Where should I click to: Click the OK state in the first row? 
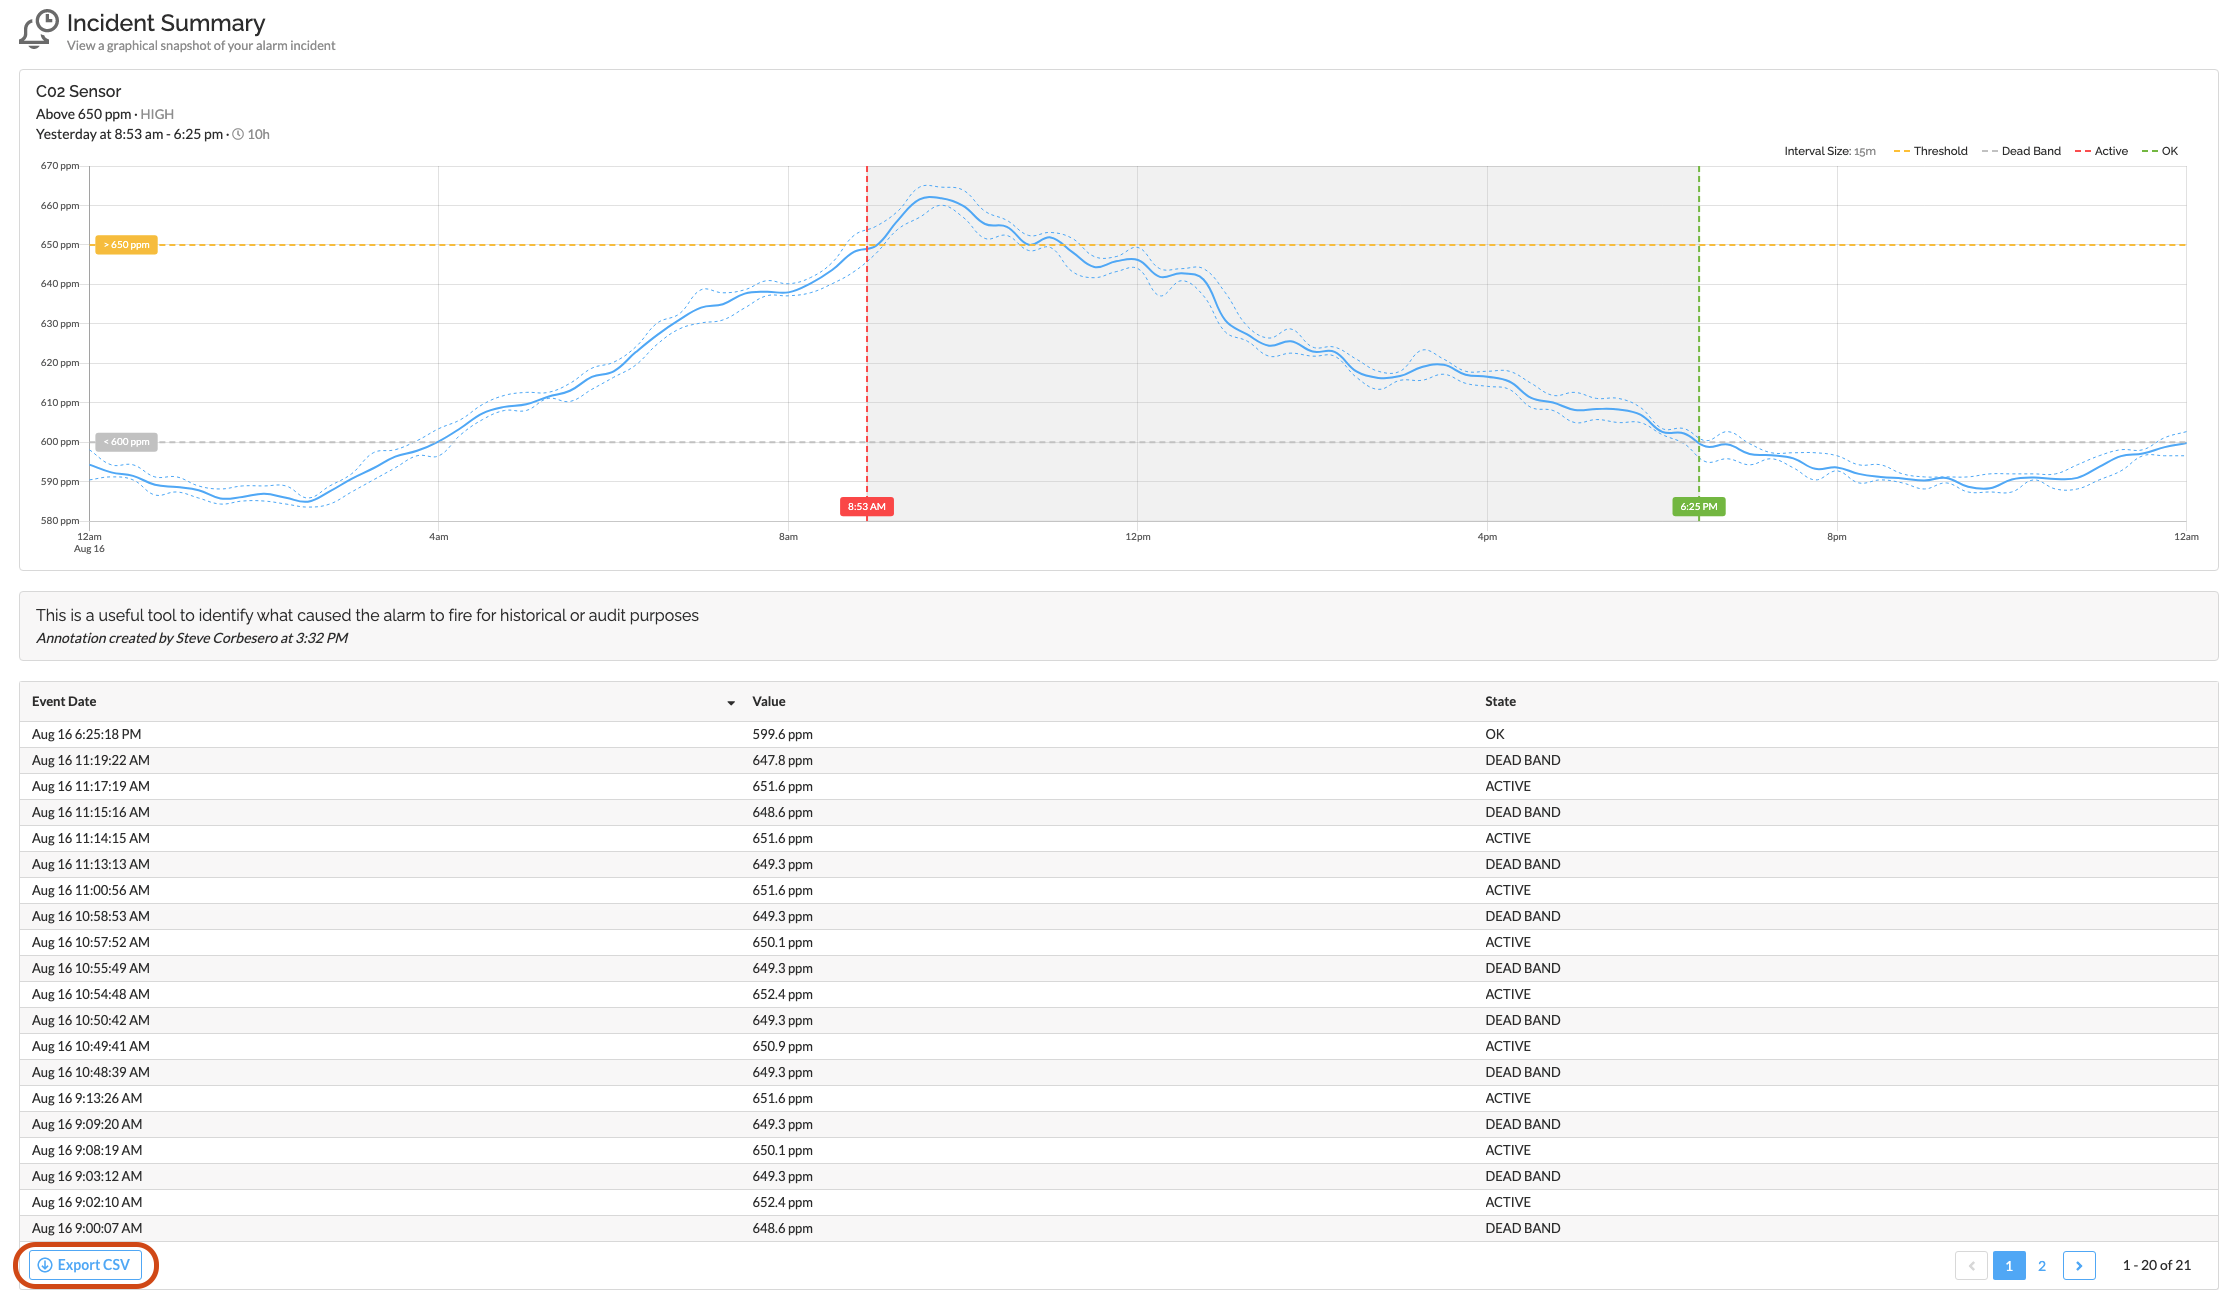pyautogui.click(x=1494, y=734)
